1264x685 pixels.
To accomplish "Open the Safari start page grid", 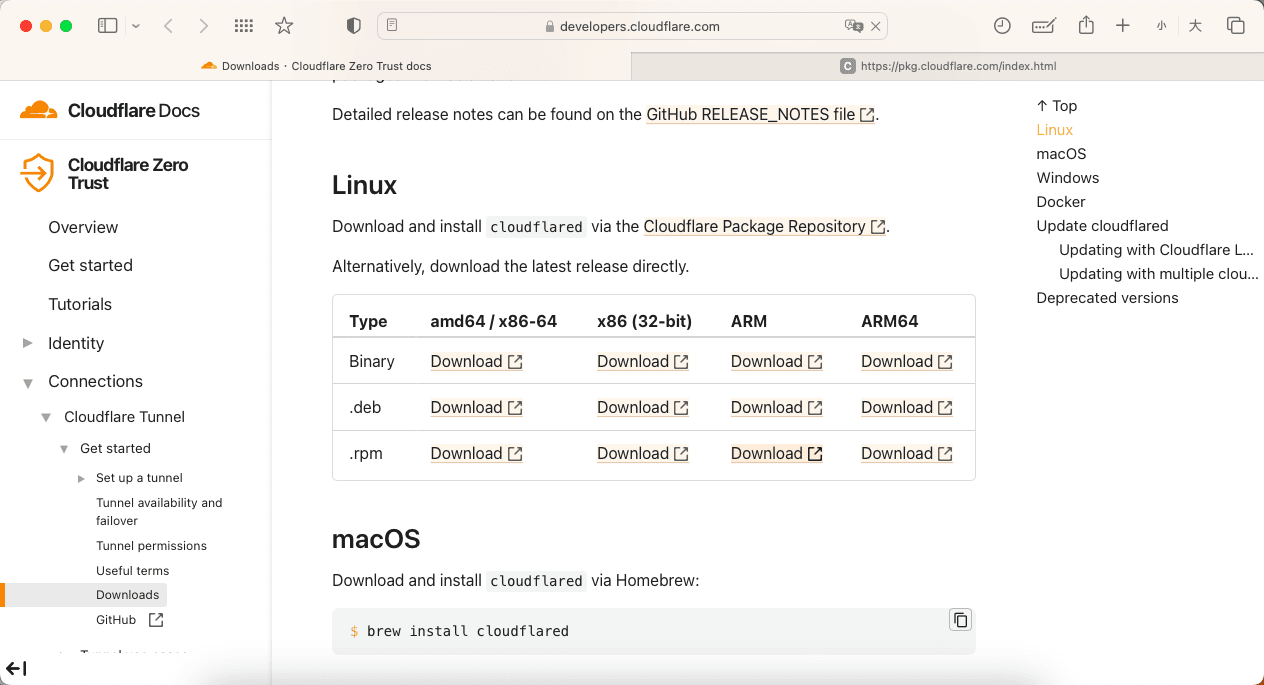I will [x=243, y=26].
